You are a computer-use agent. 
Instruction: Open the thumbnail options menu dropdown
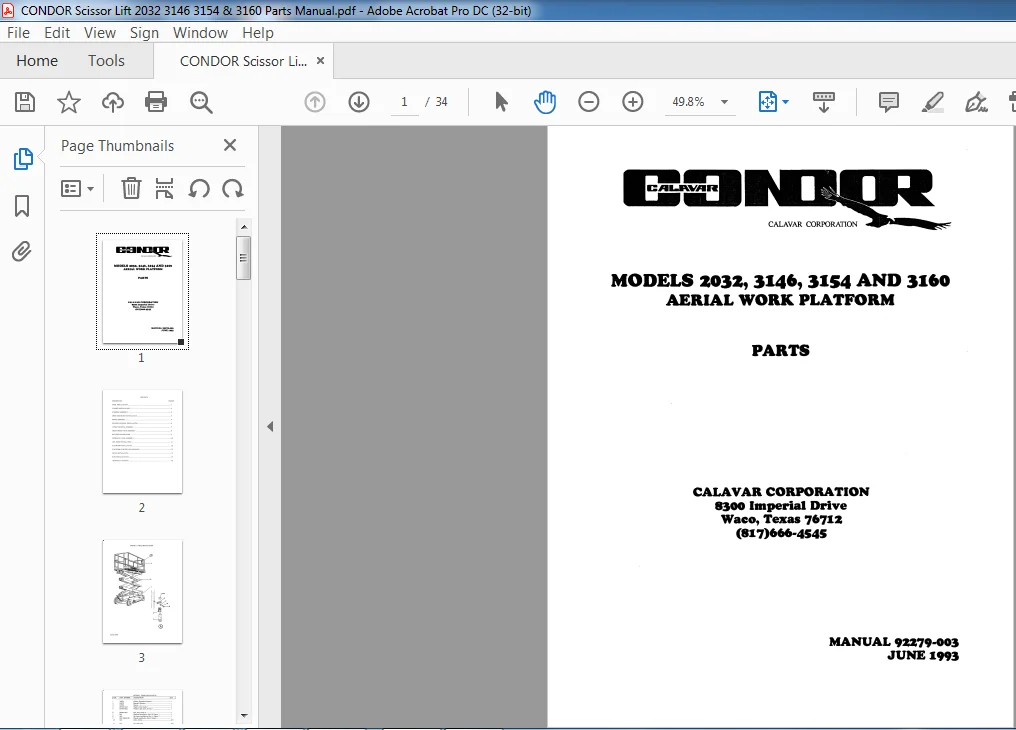coord(77,188)
